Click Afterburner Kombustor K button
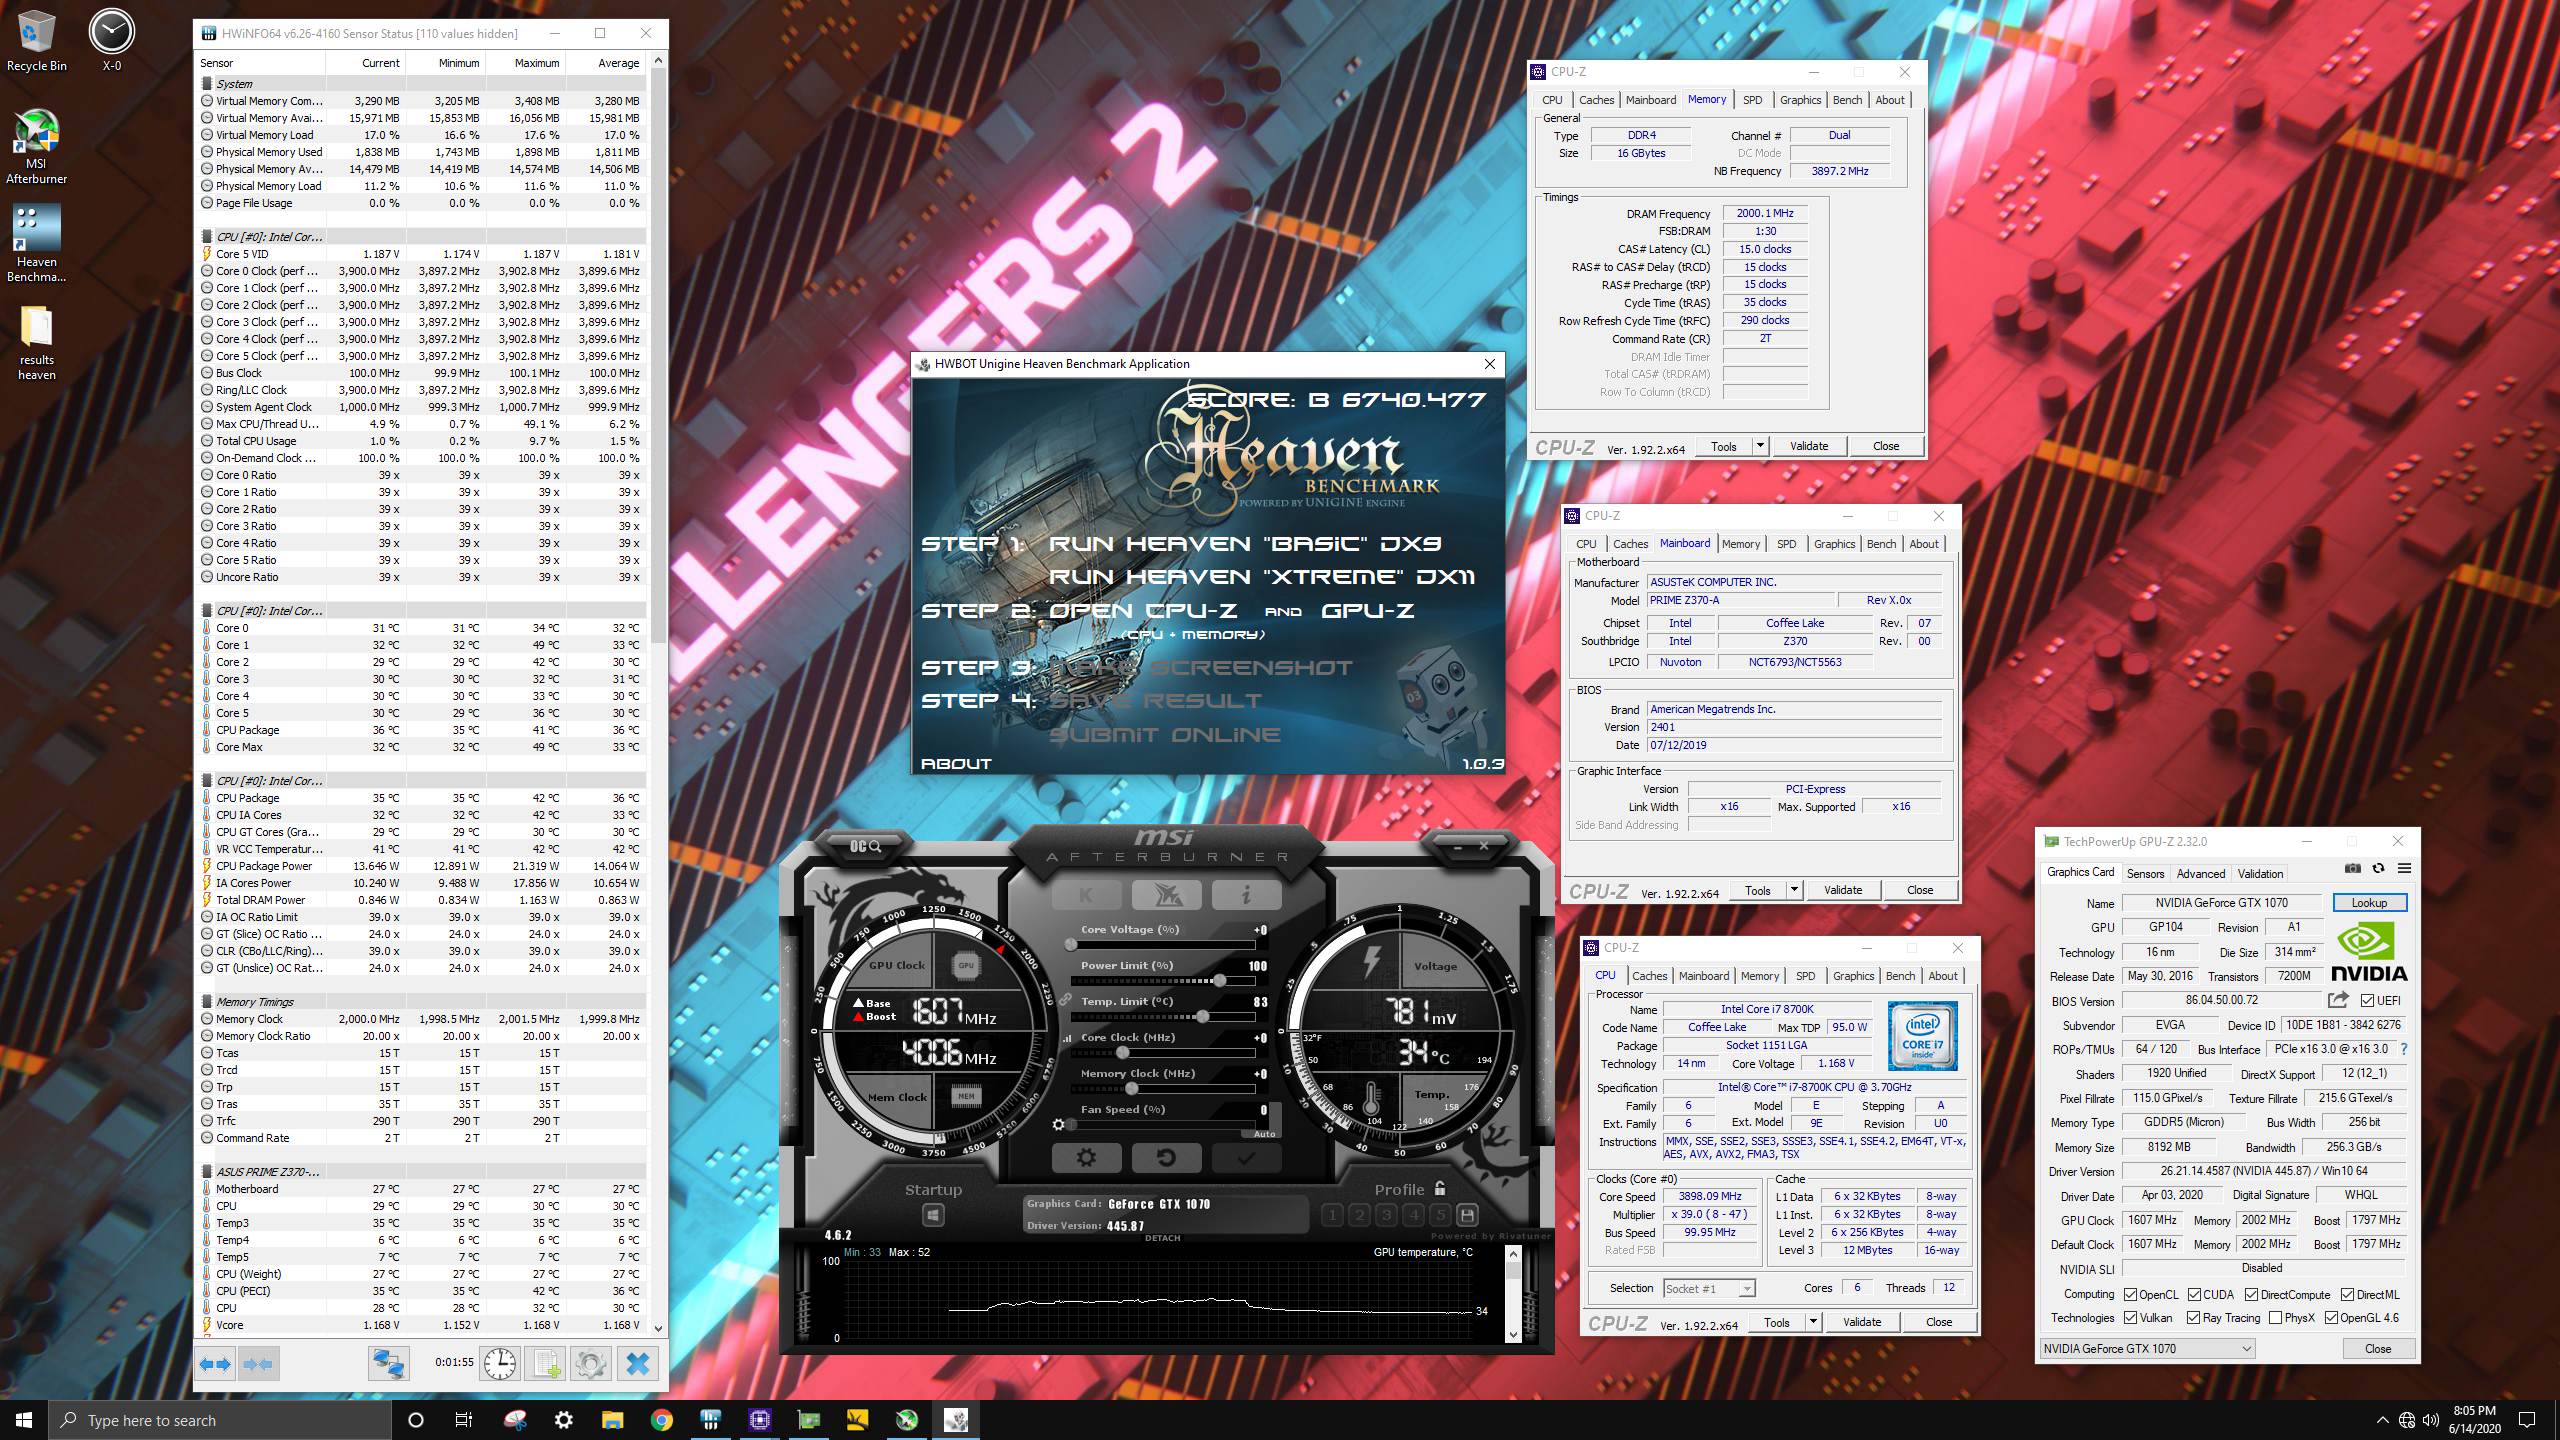 click(x=1086, y=895)
